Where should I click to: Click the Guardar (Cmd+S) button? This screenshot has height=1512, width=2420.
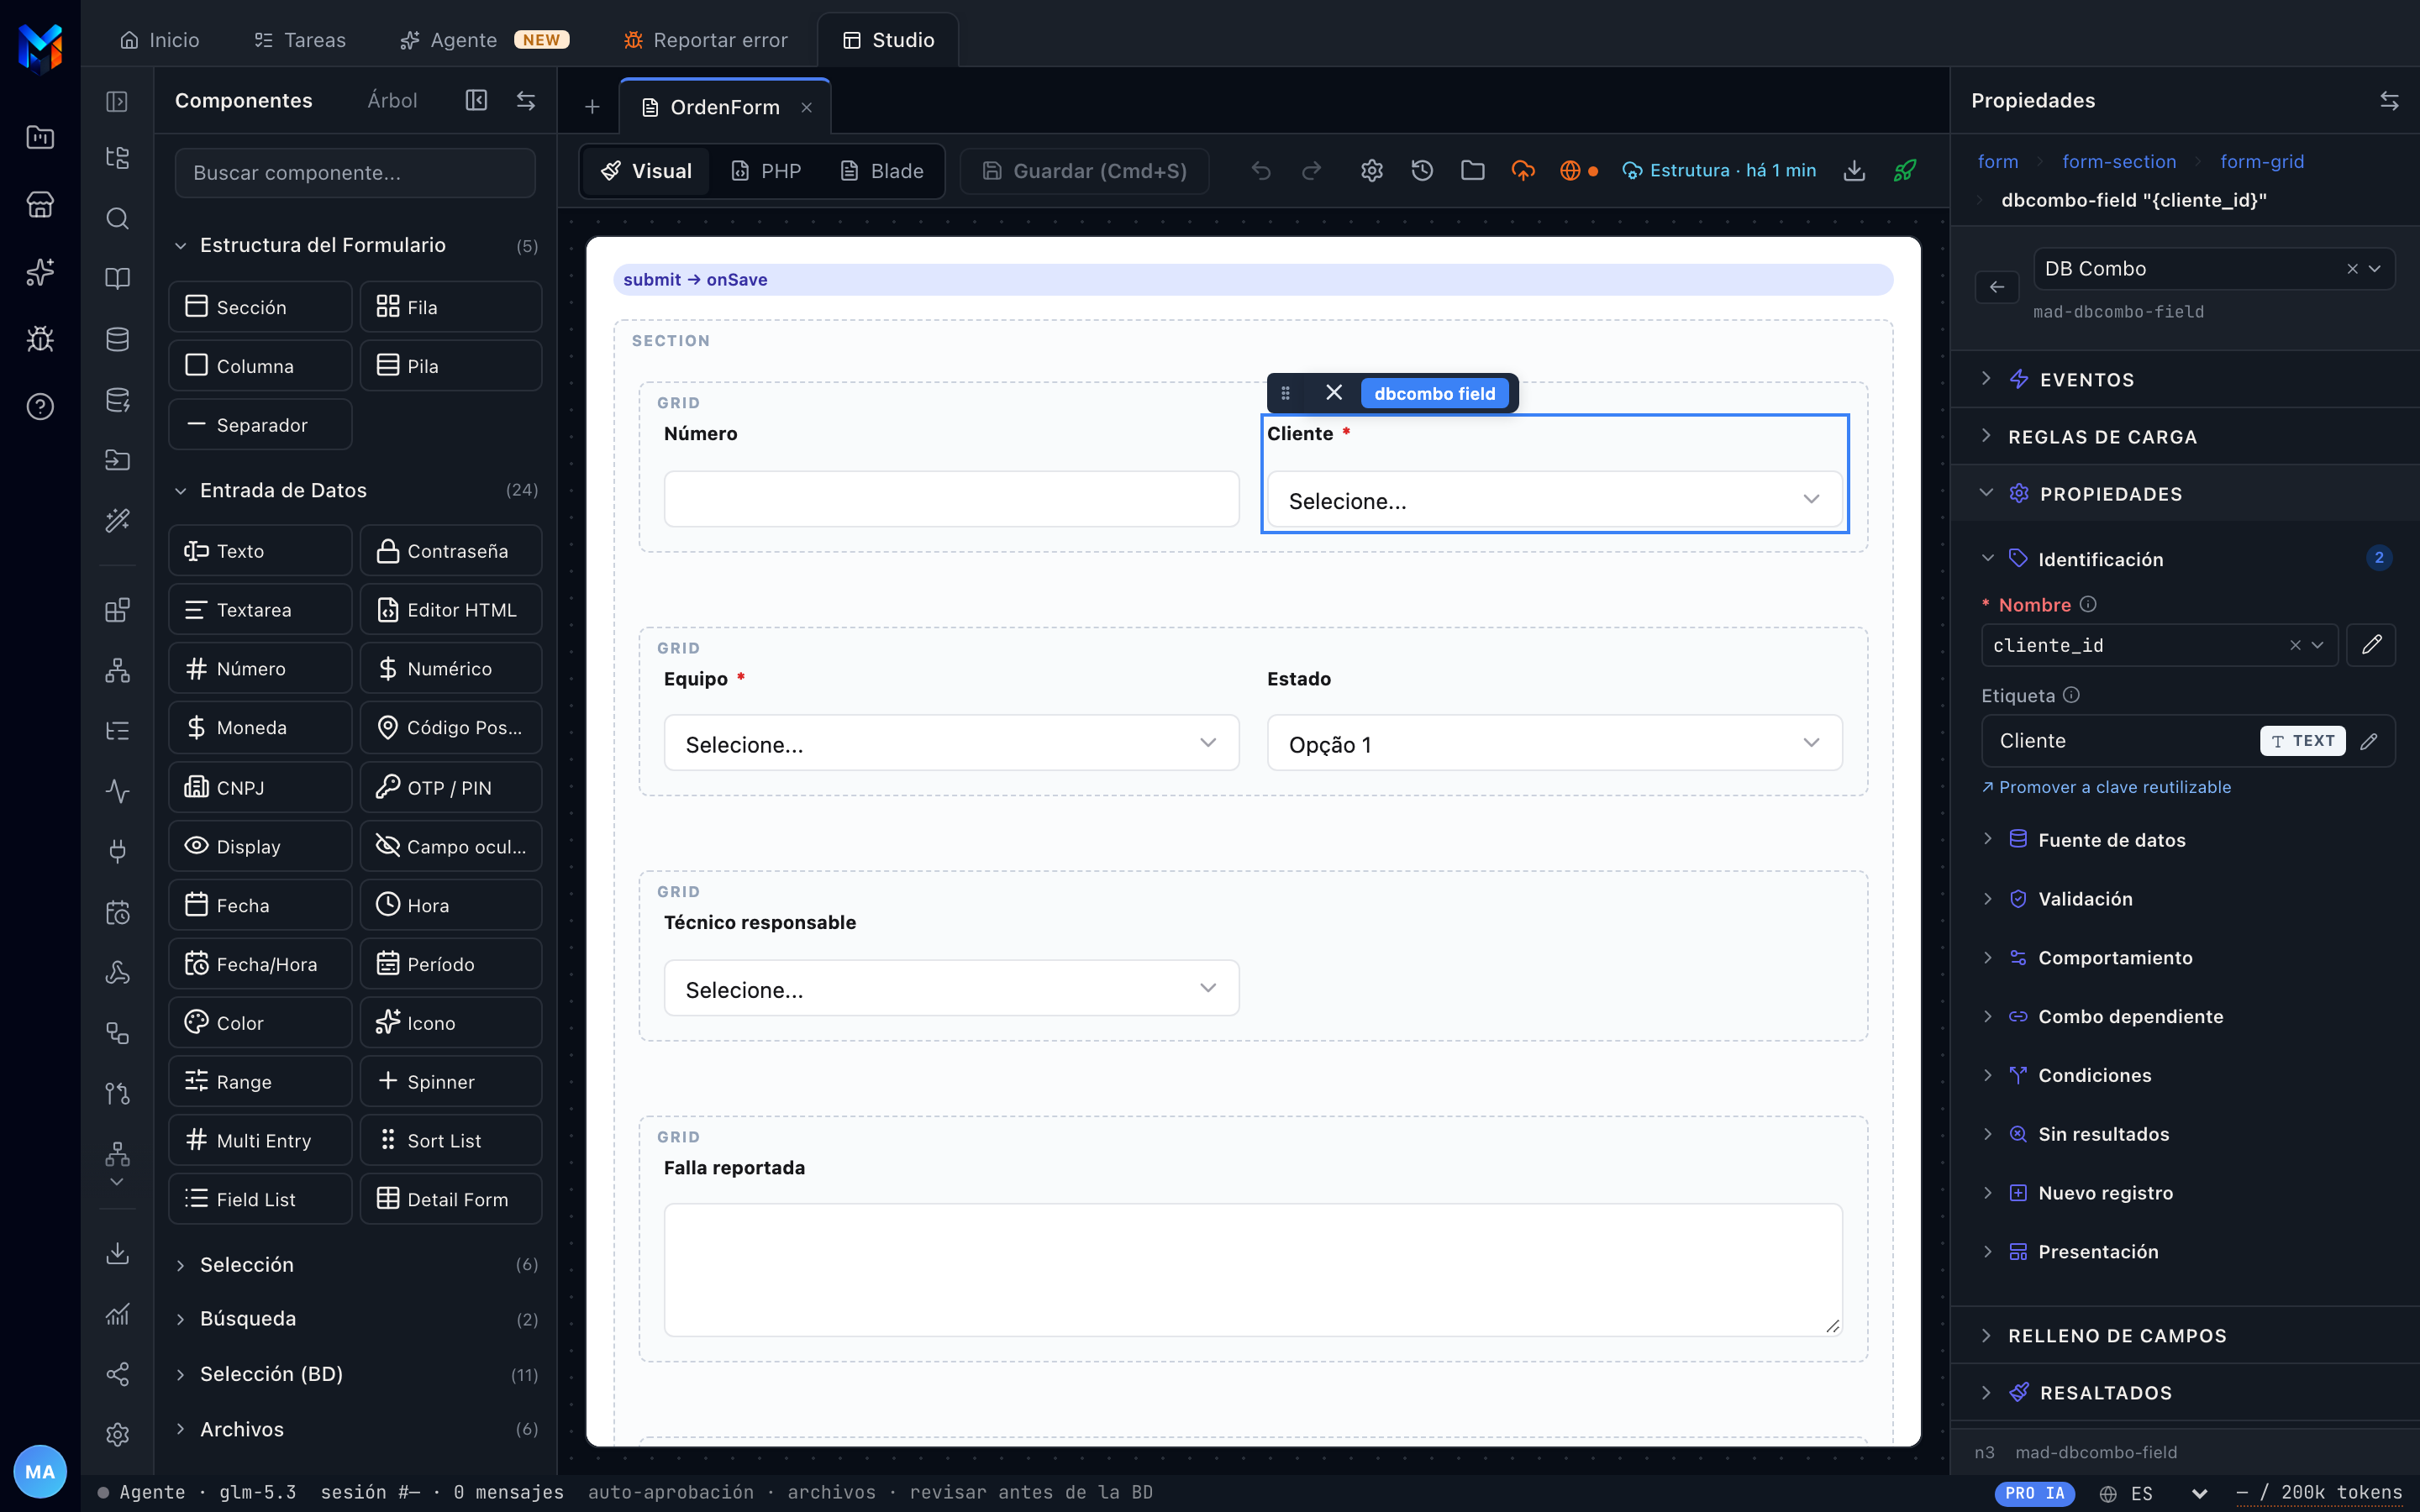click(x=1084, y=171)
